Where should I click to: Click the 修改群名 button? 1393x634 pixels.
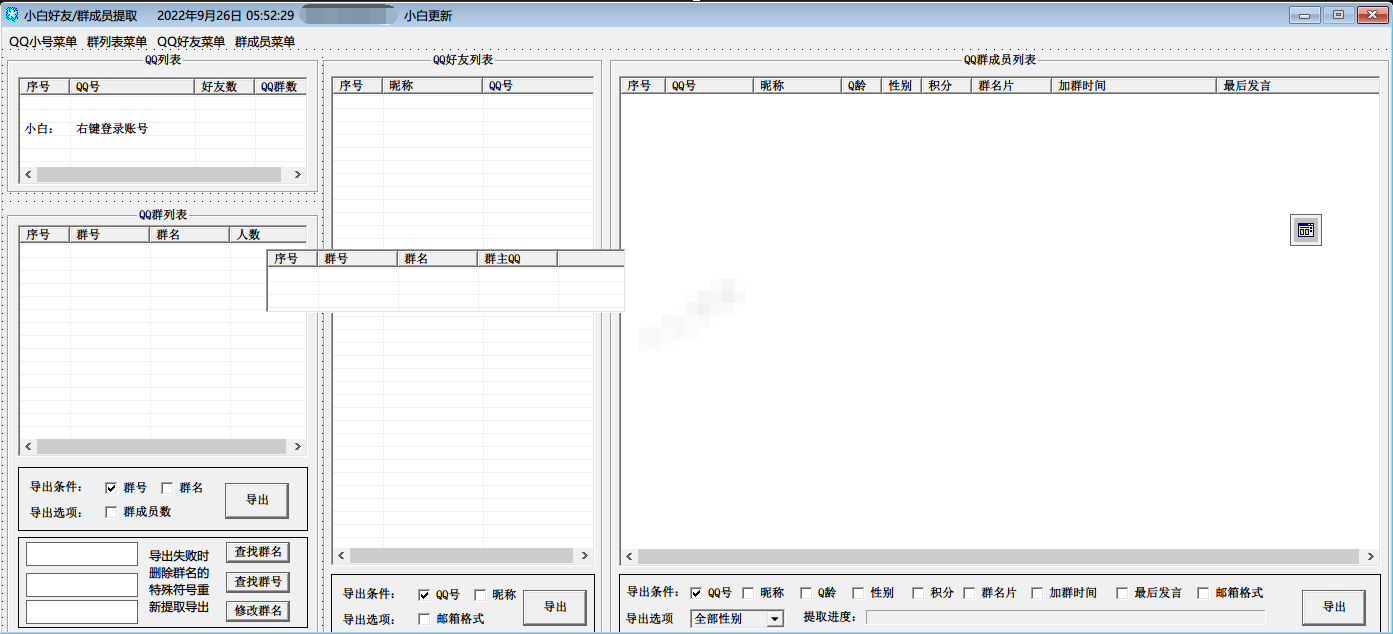click(258, 611)
